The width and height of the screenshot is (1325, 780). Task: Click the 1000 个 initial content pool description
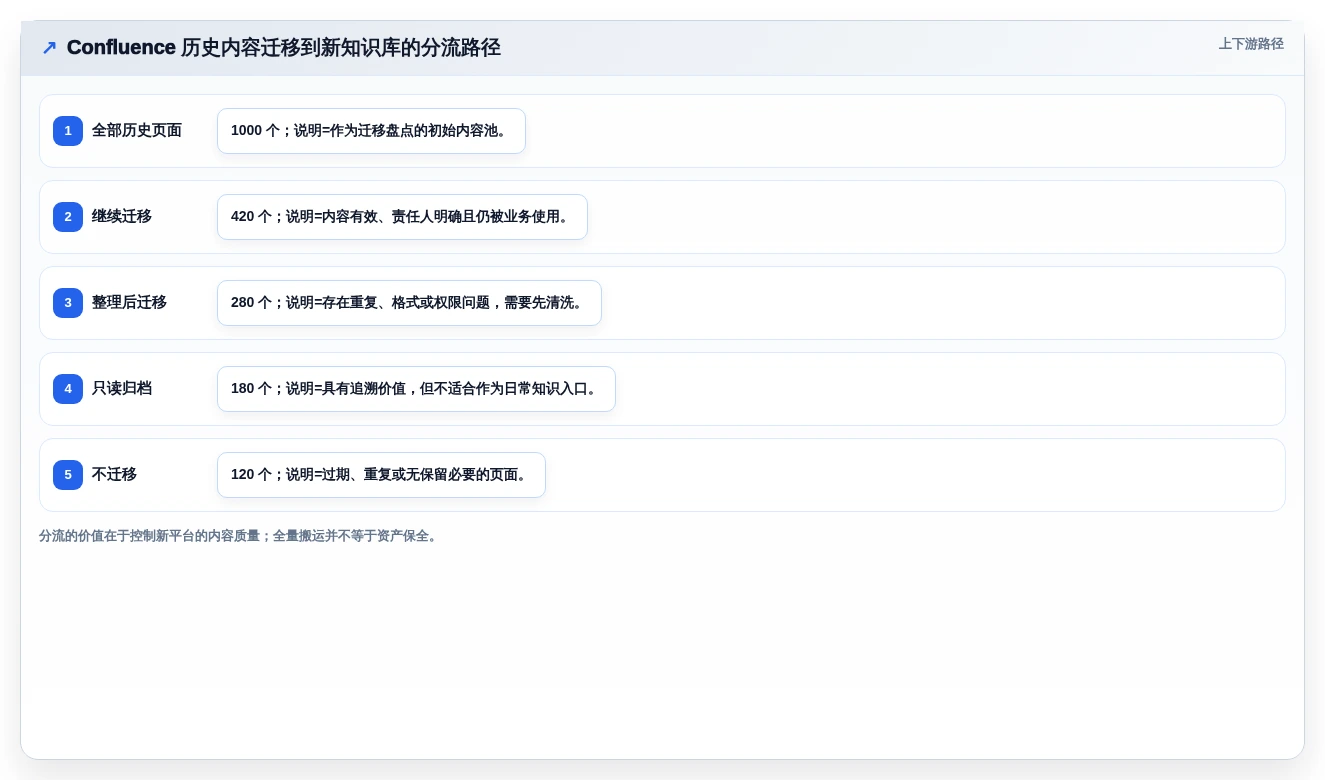(371, 131)
